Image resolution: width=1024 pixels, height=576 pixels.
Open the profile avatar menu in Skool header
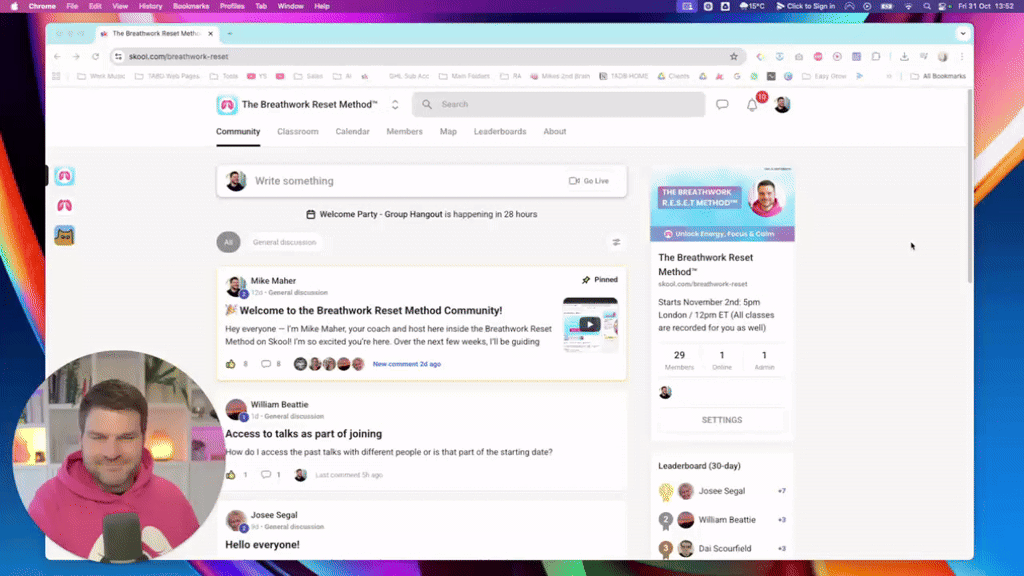782,104
